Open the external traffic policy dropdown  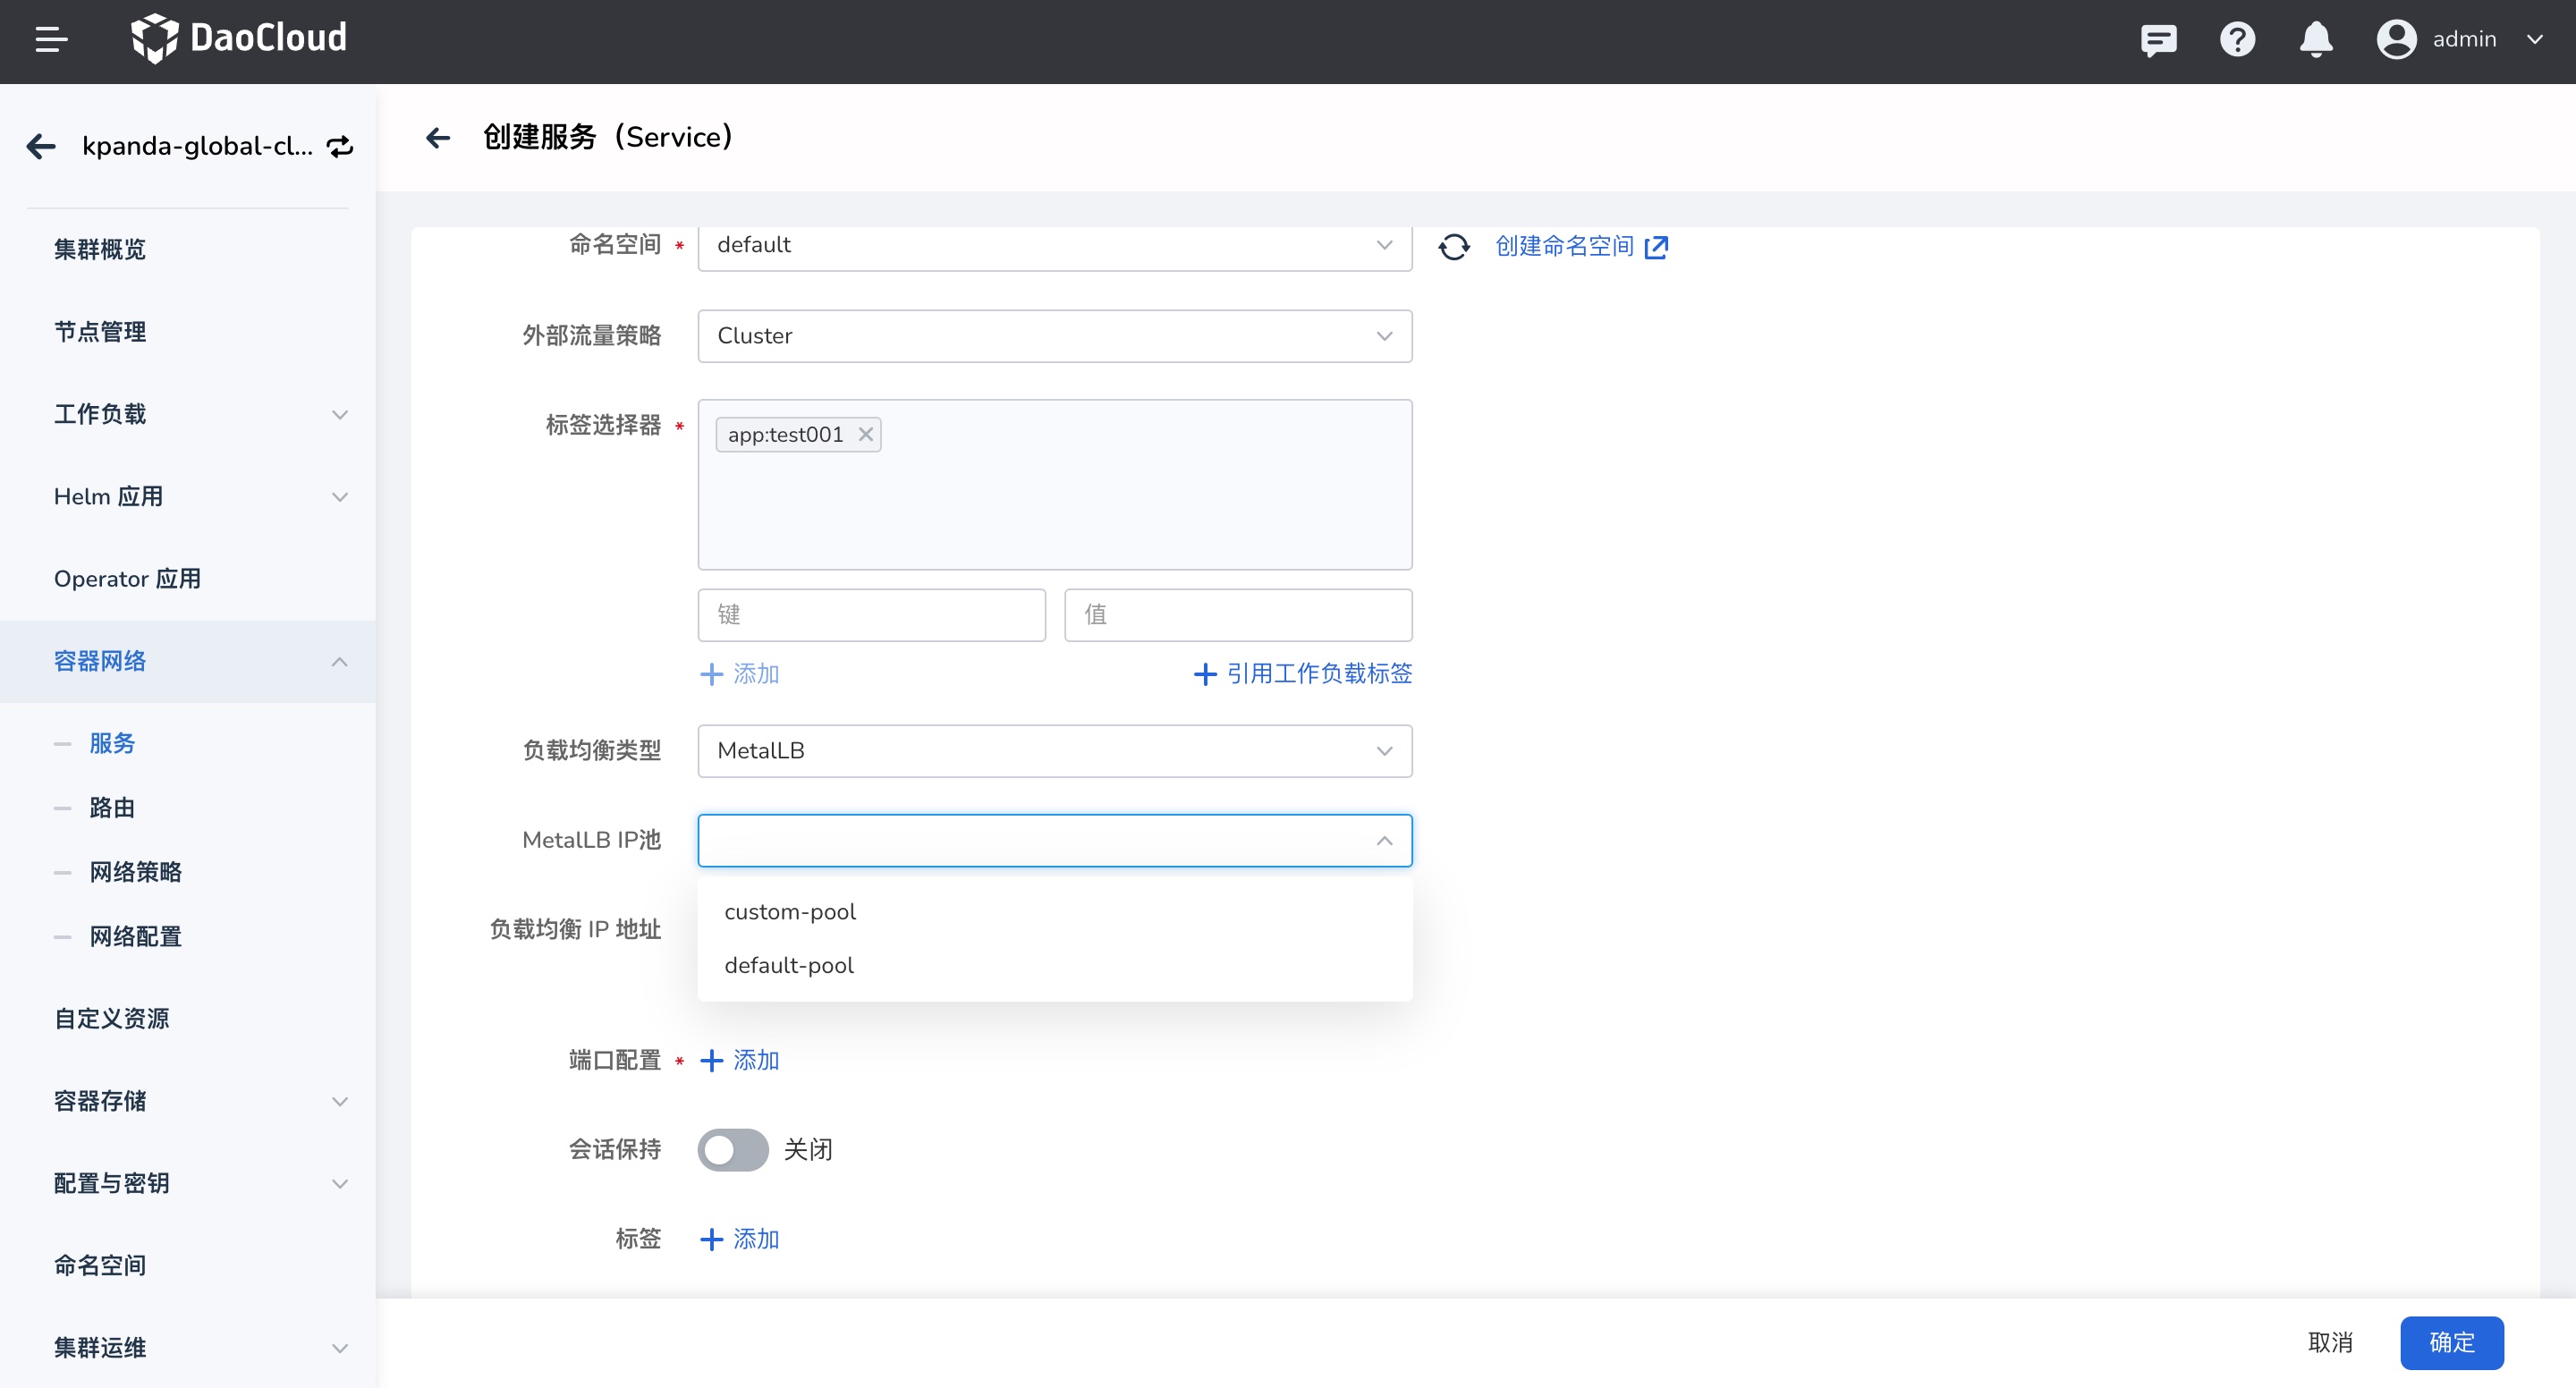(1054, 336)
